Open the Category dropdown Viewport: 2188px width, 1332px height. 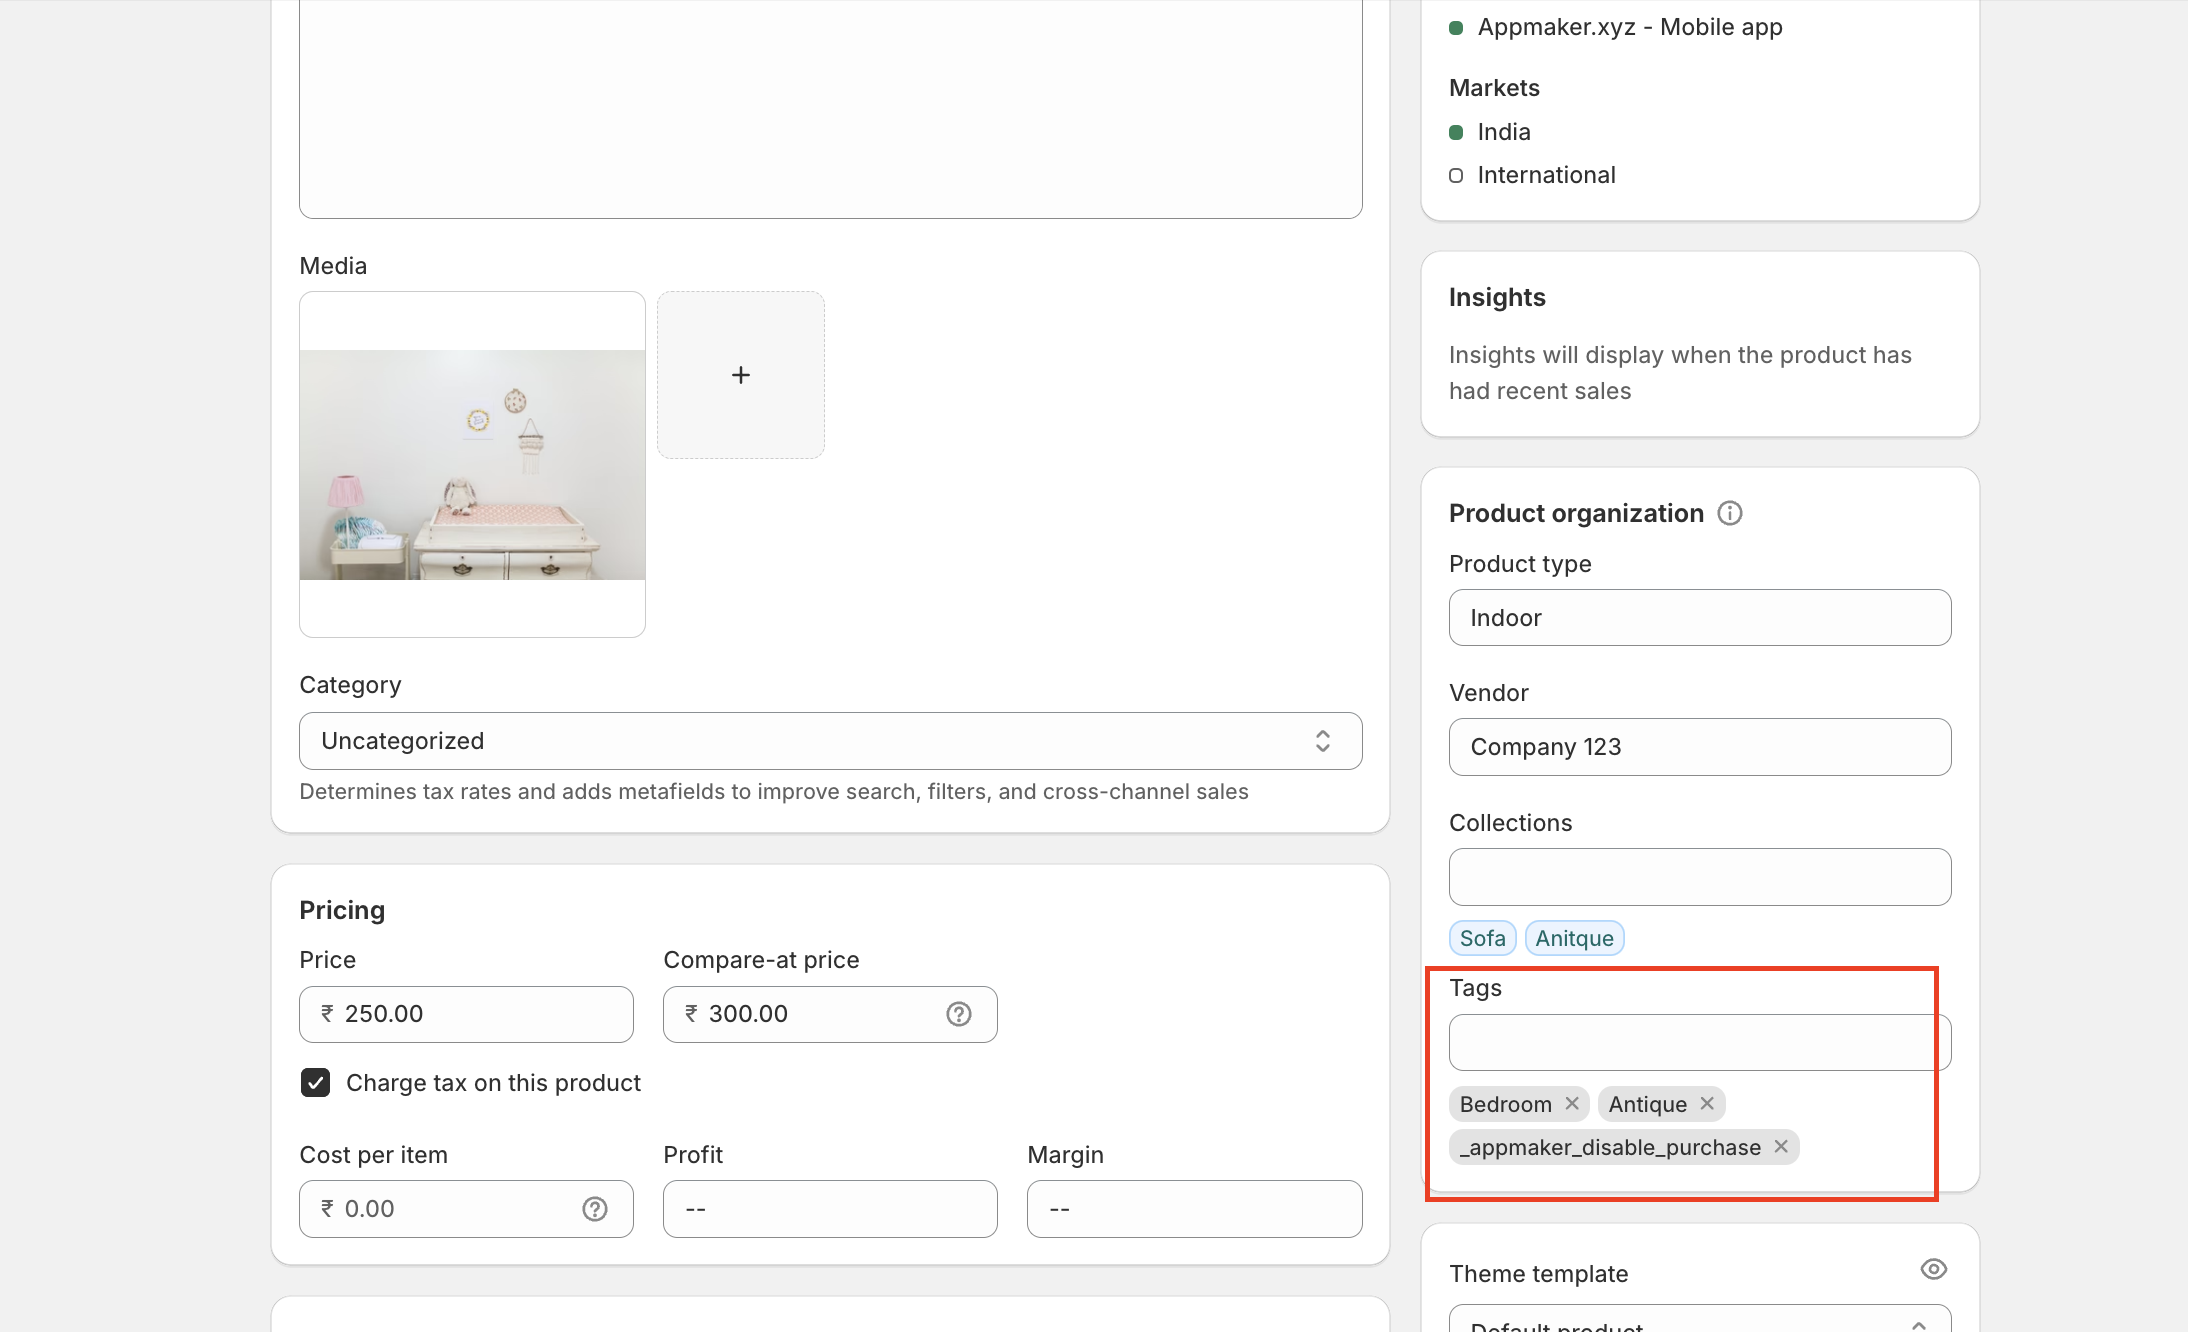pyautogui.click(x=830, y=741)
